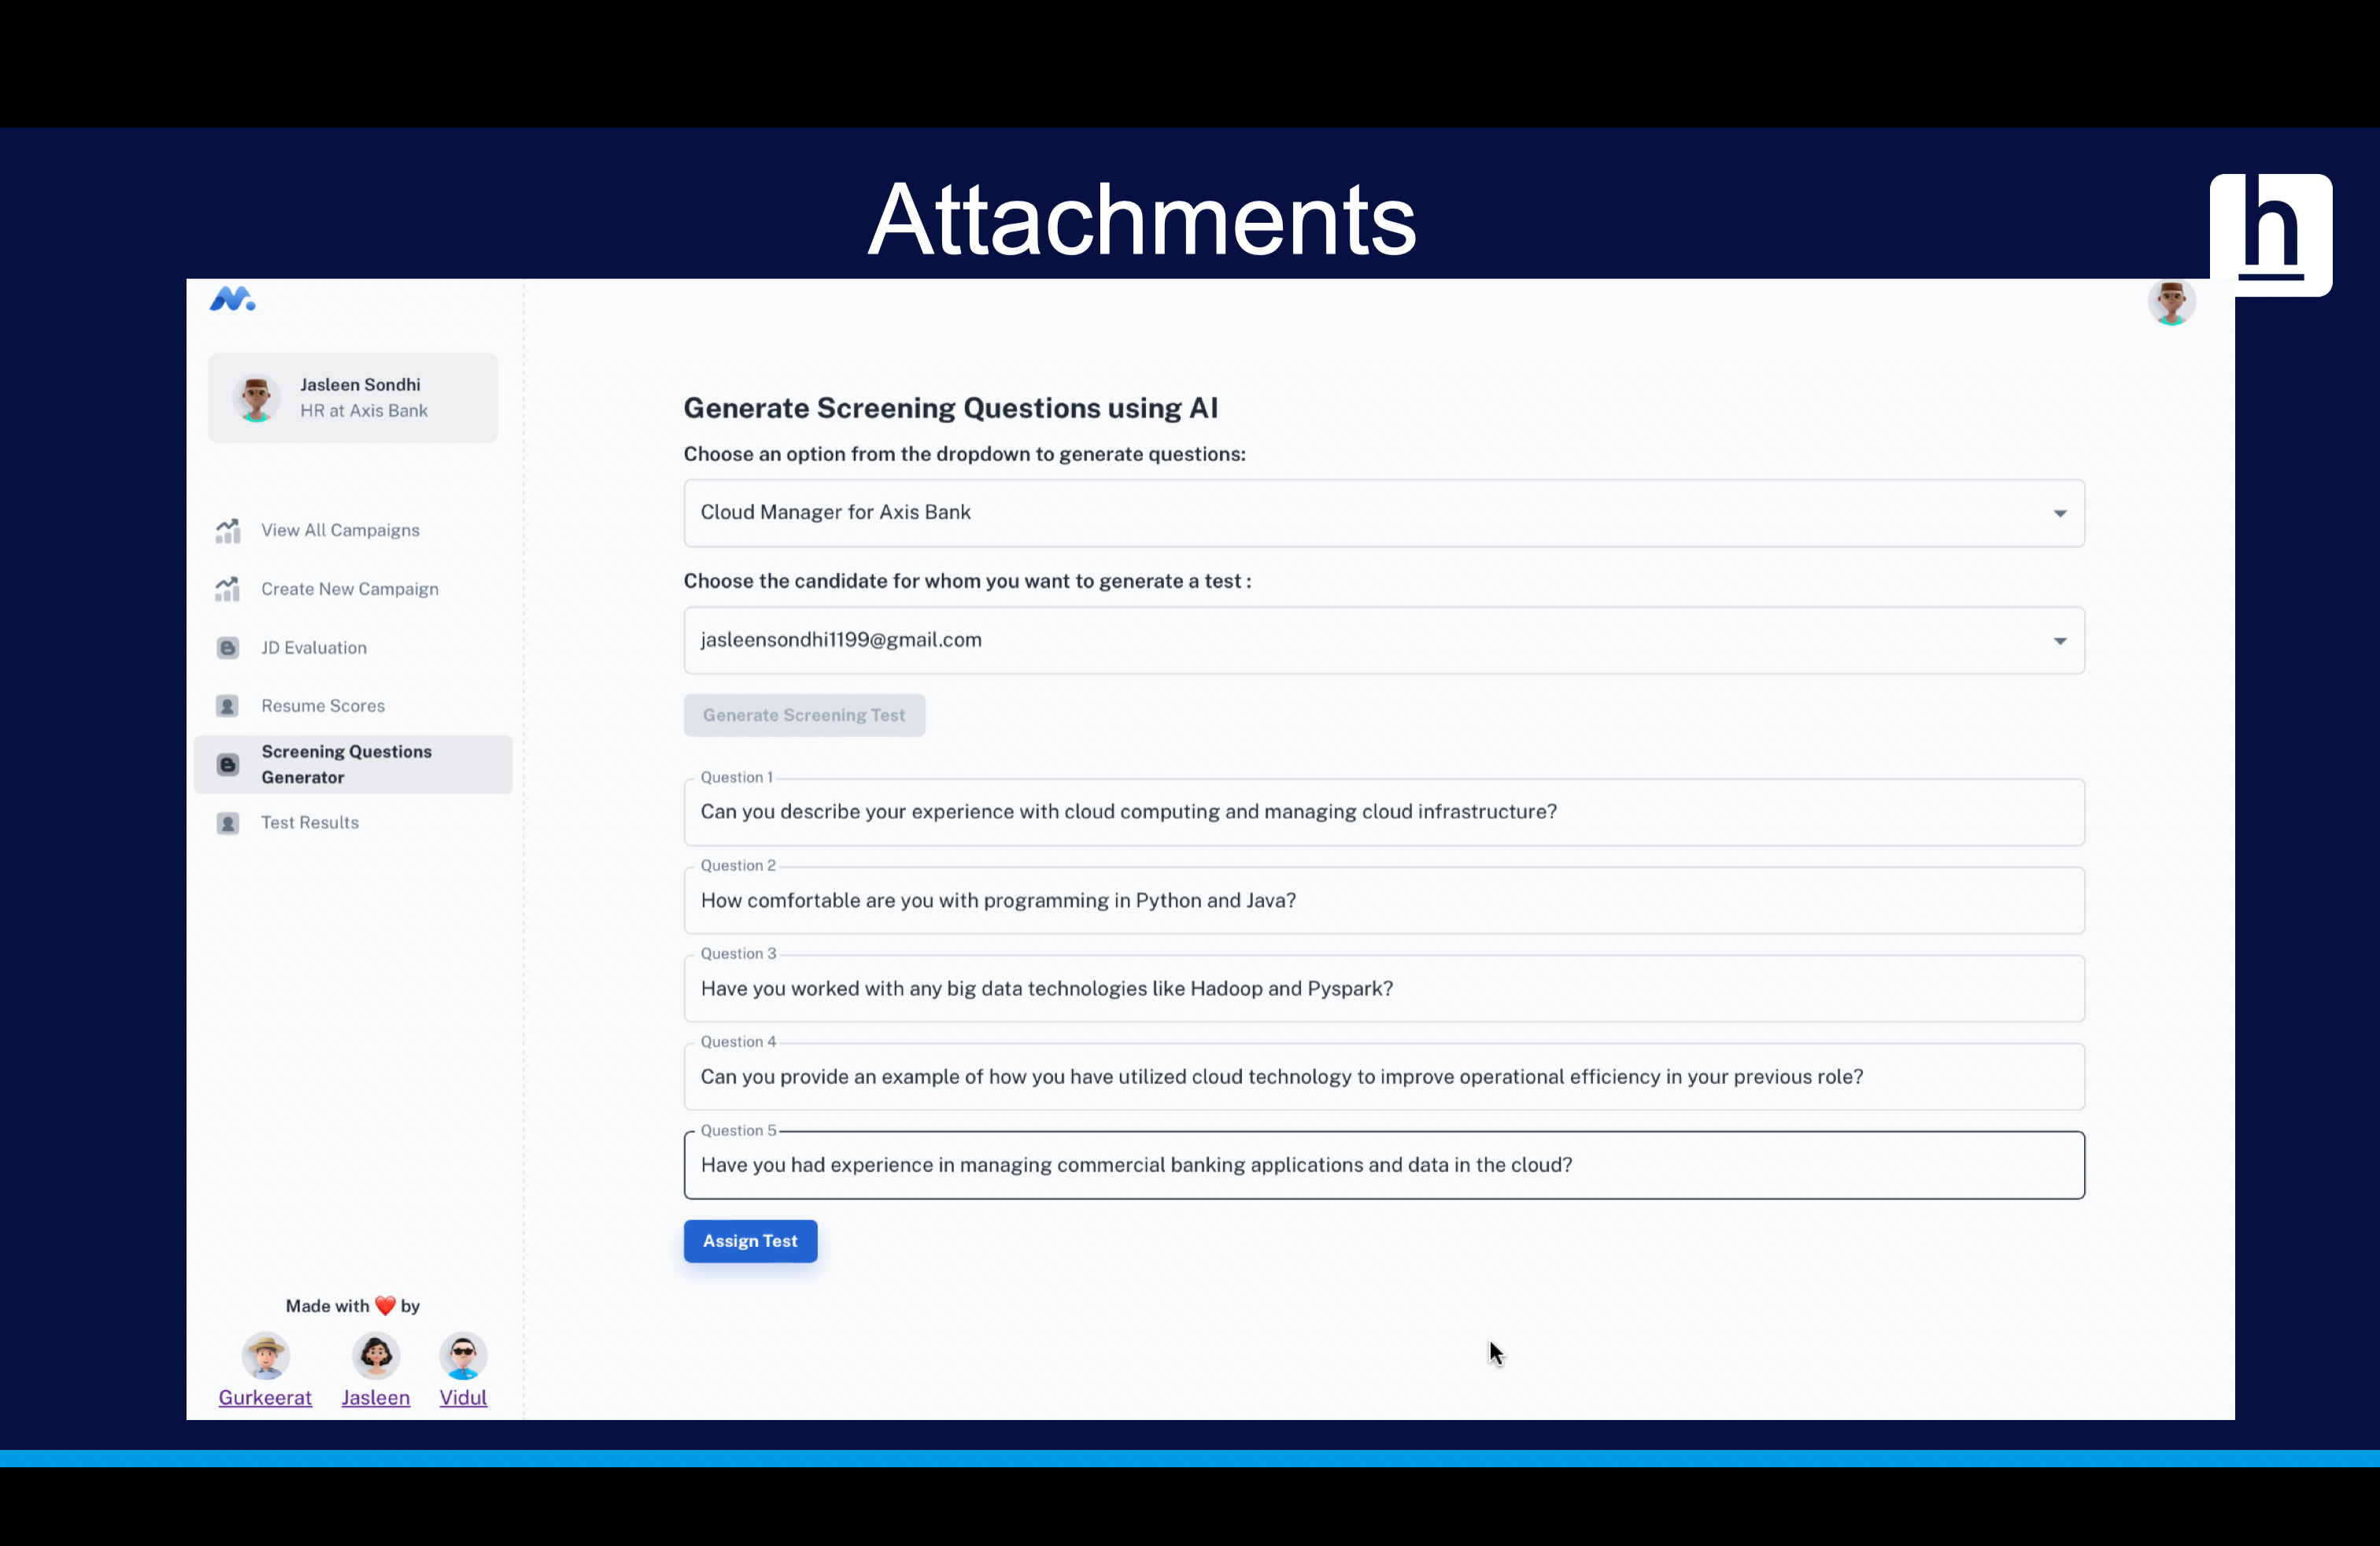
Task: Open Gurkeerat's profile link
Action: tap(265, 1398)
